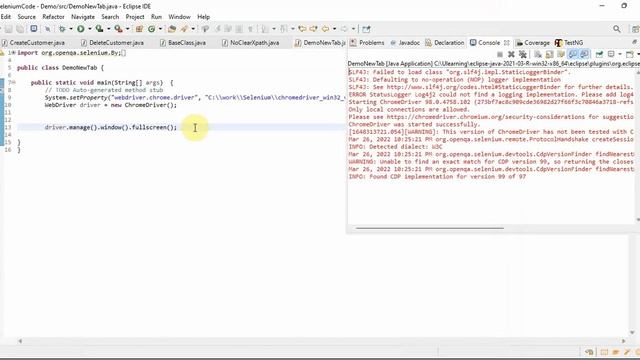The width and height of the screenshot is (640, 360).
Task: Open External Tools dropdown arrow
Action: [127, 29]
